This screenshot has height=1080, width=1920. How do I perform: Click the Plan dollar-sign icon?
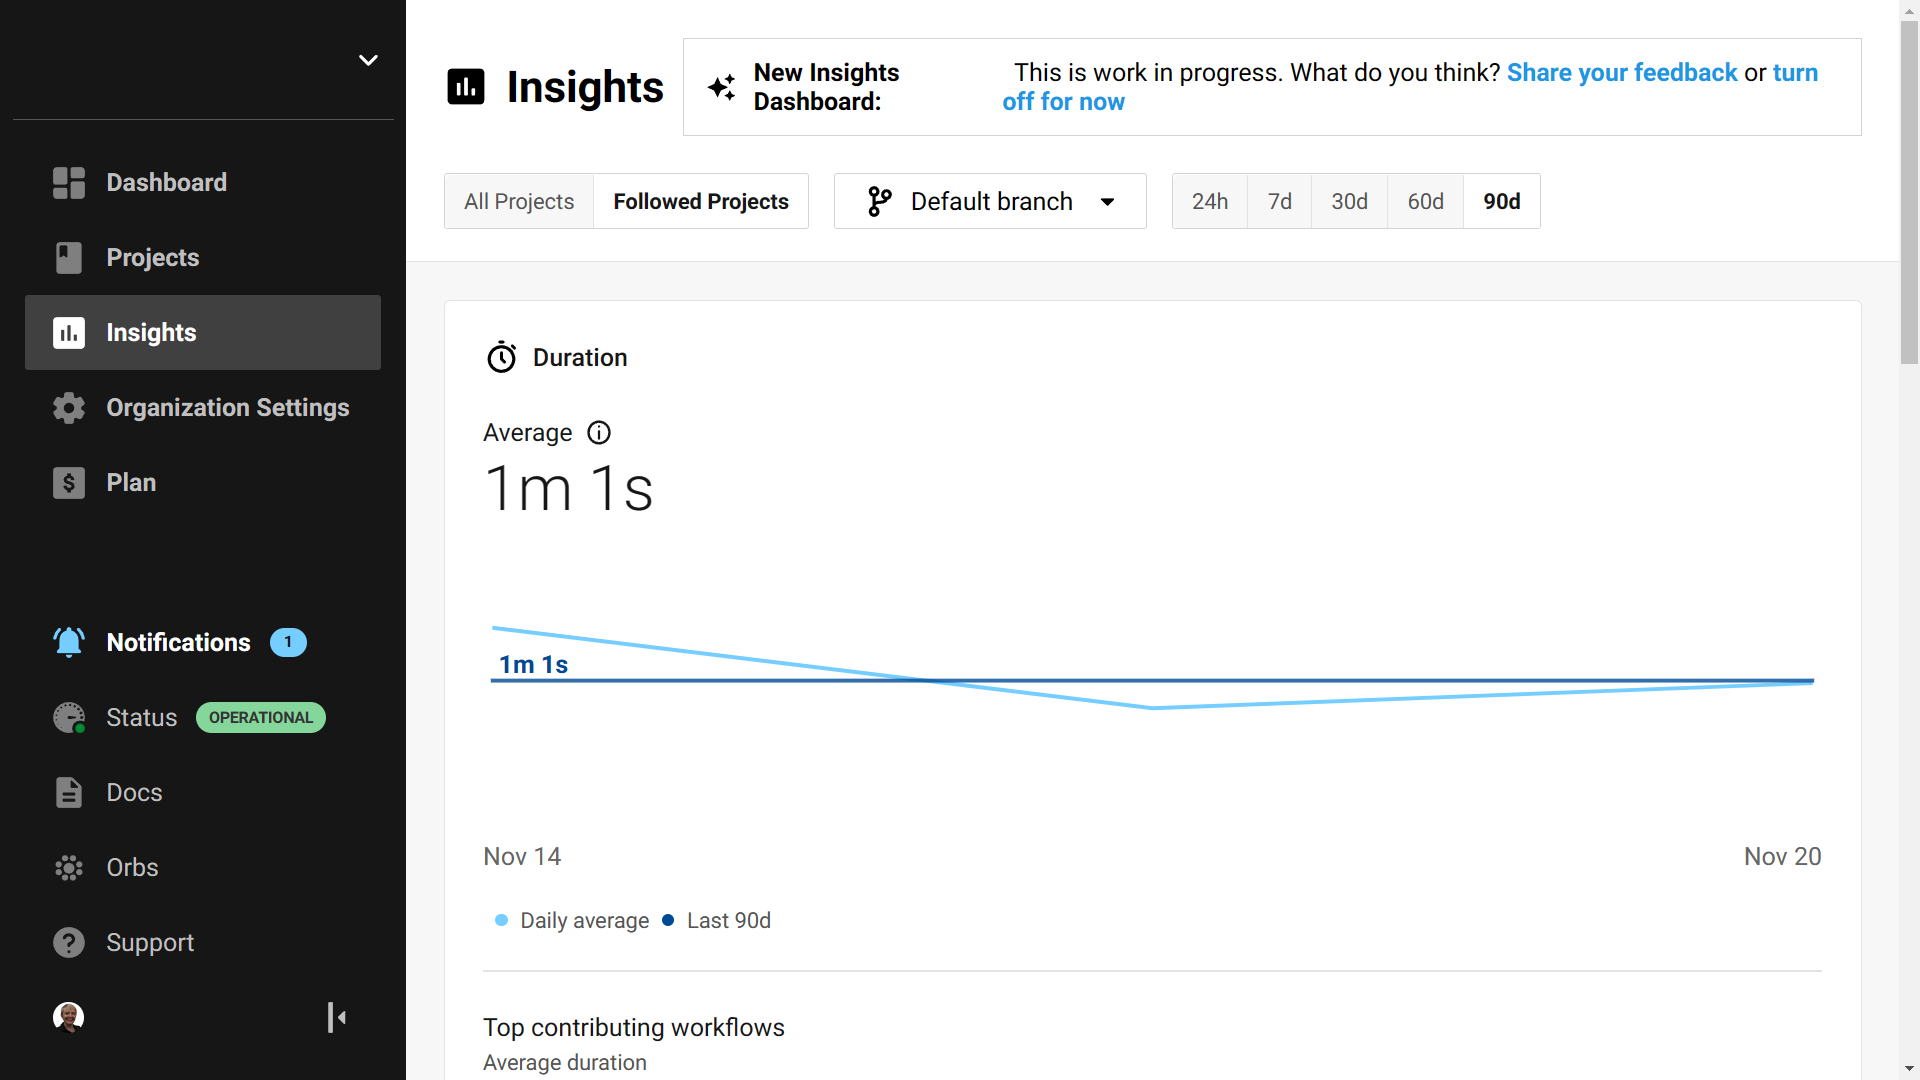[67, 481]
